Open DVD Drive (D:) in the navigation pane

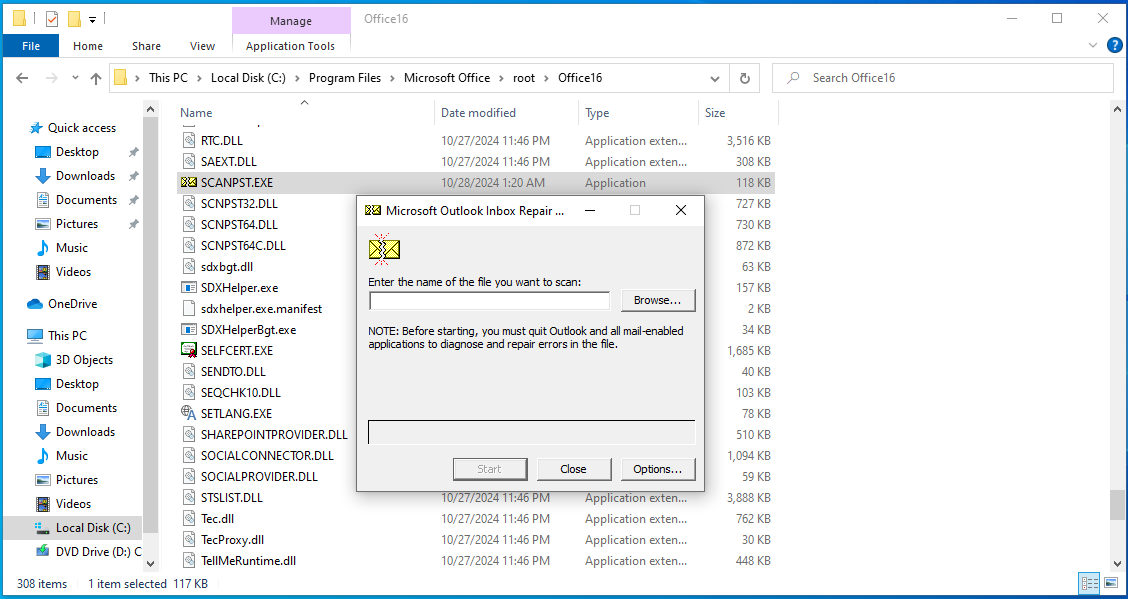[99, 552]
